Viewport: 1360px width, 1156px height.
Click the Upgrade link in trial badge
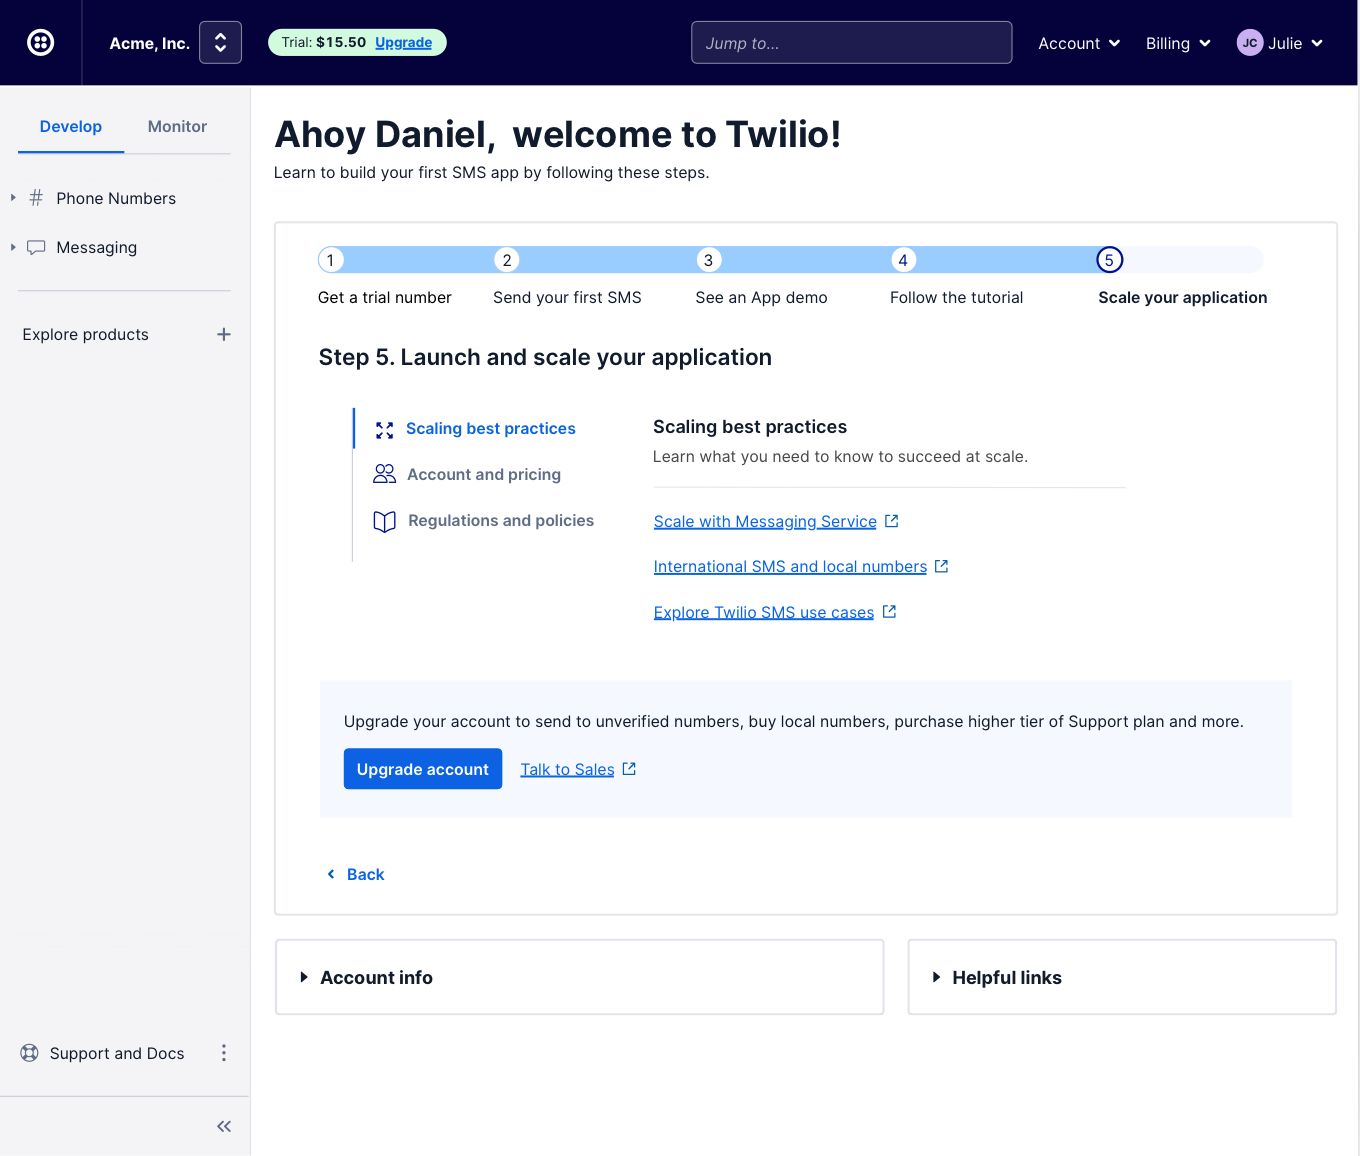pos(403,42)
